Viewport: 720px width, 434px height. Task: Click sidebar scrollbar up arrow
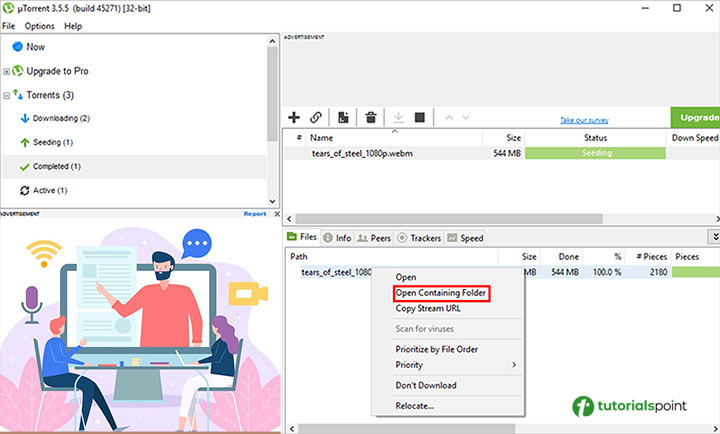272,41
